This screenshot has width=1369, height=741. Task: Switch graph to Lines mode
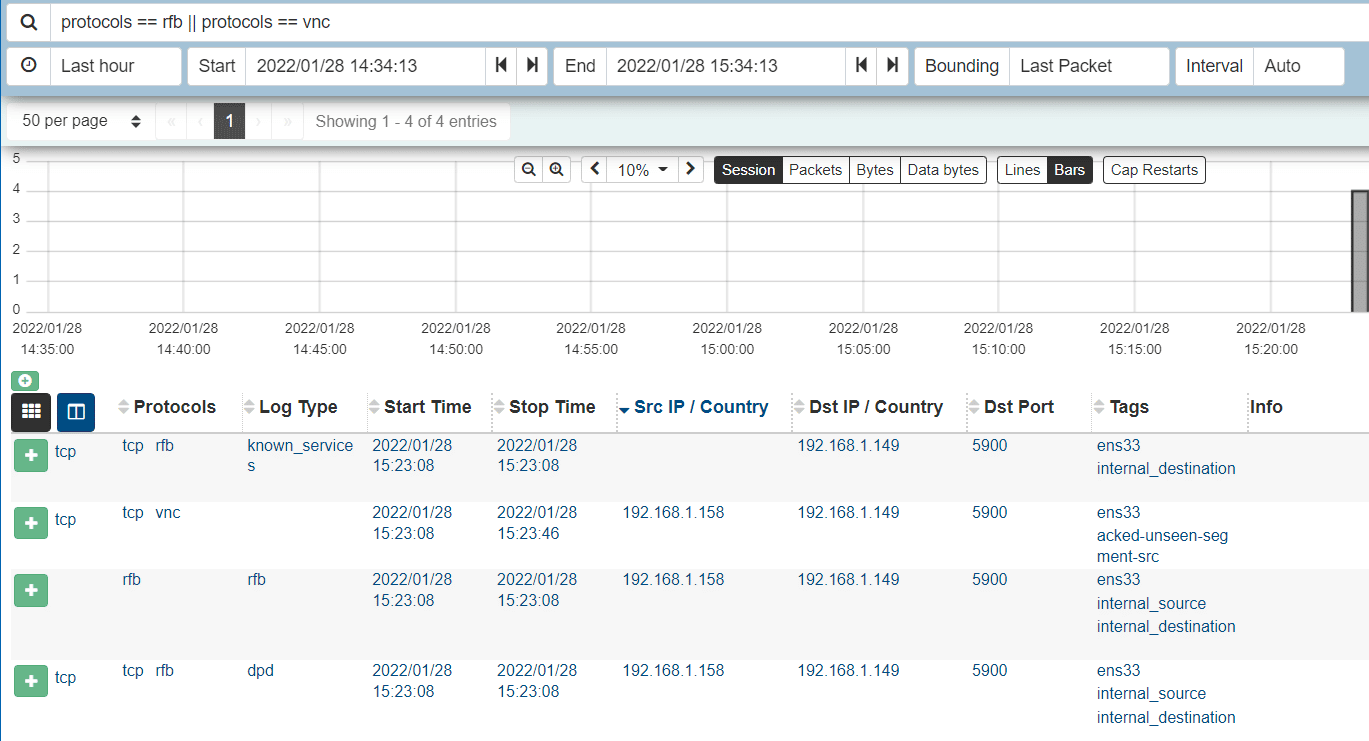[x=1022, y=170]
